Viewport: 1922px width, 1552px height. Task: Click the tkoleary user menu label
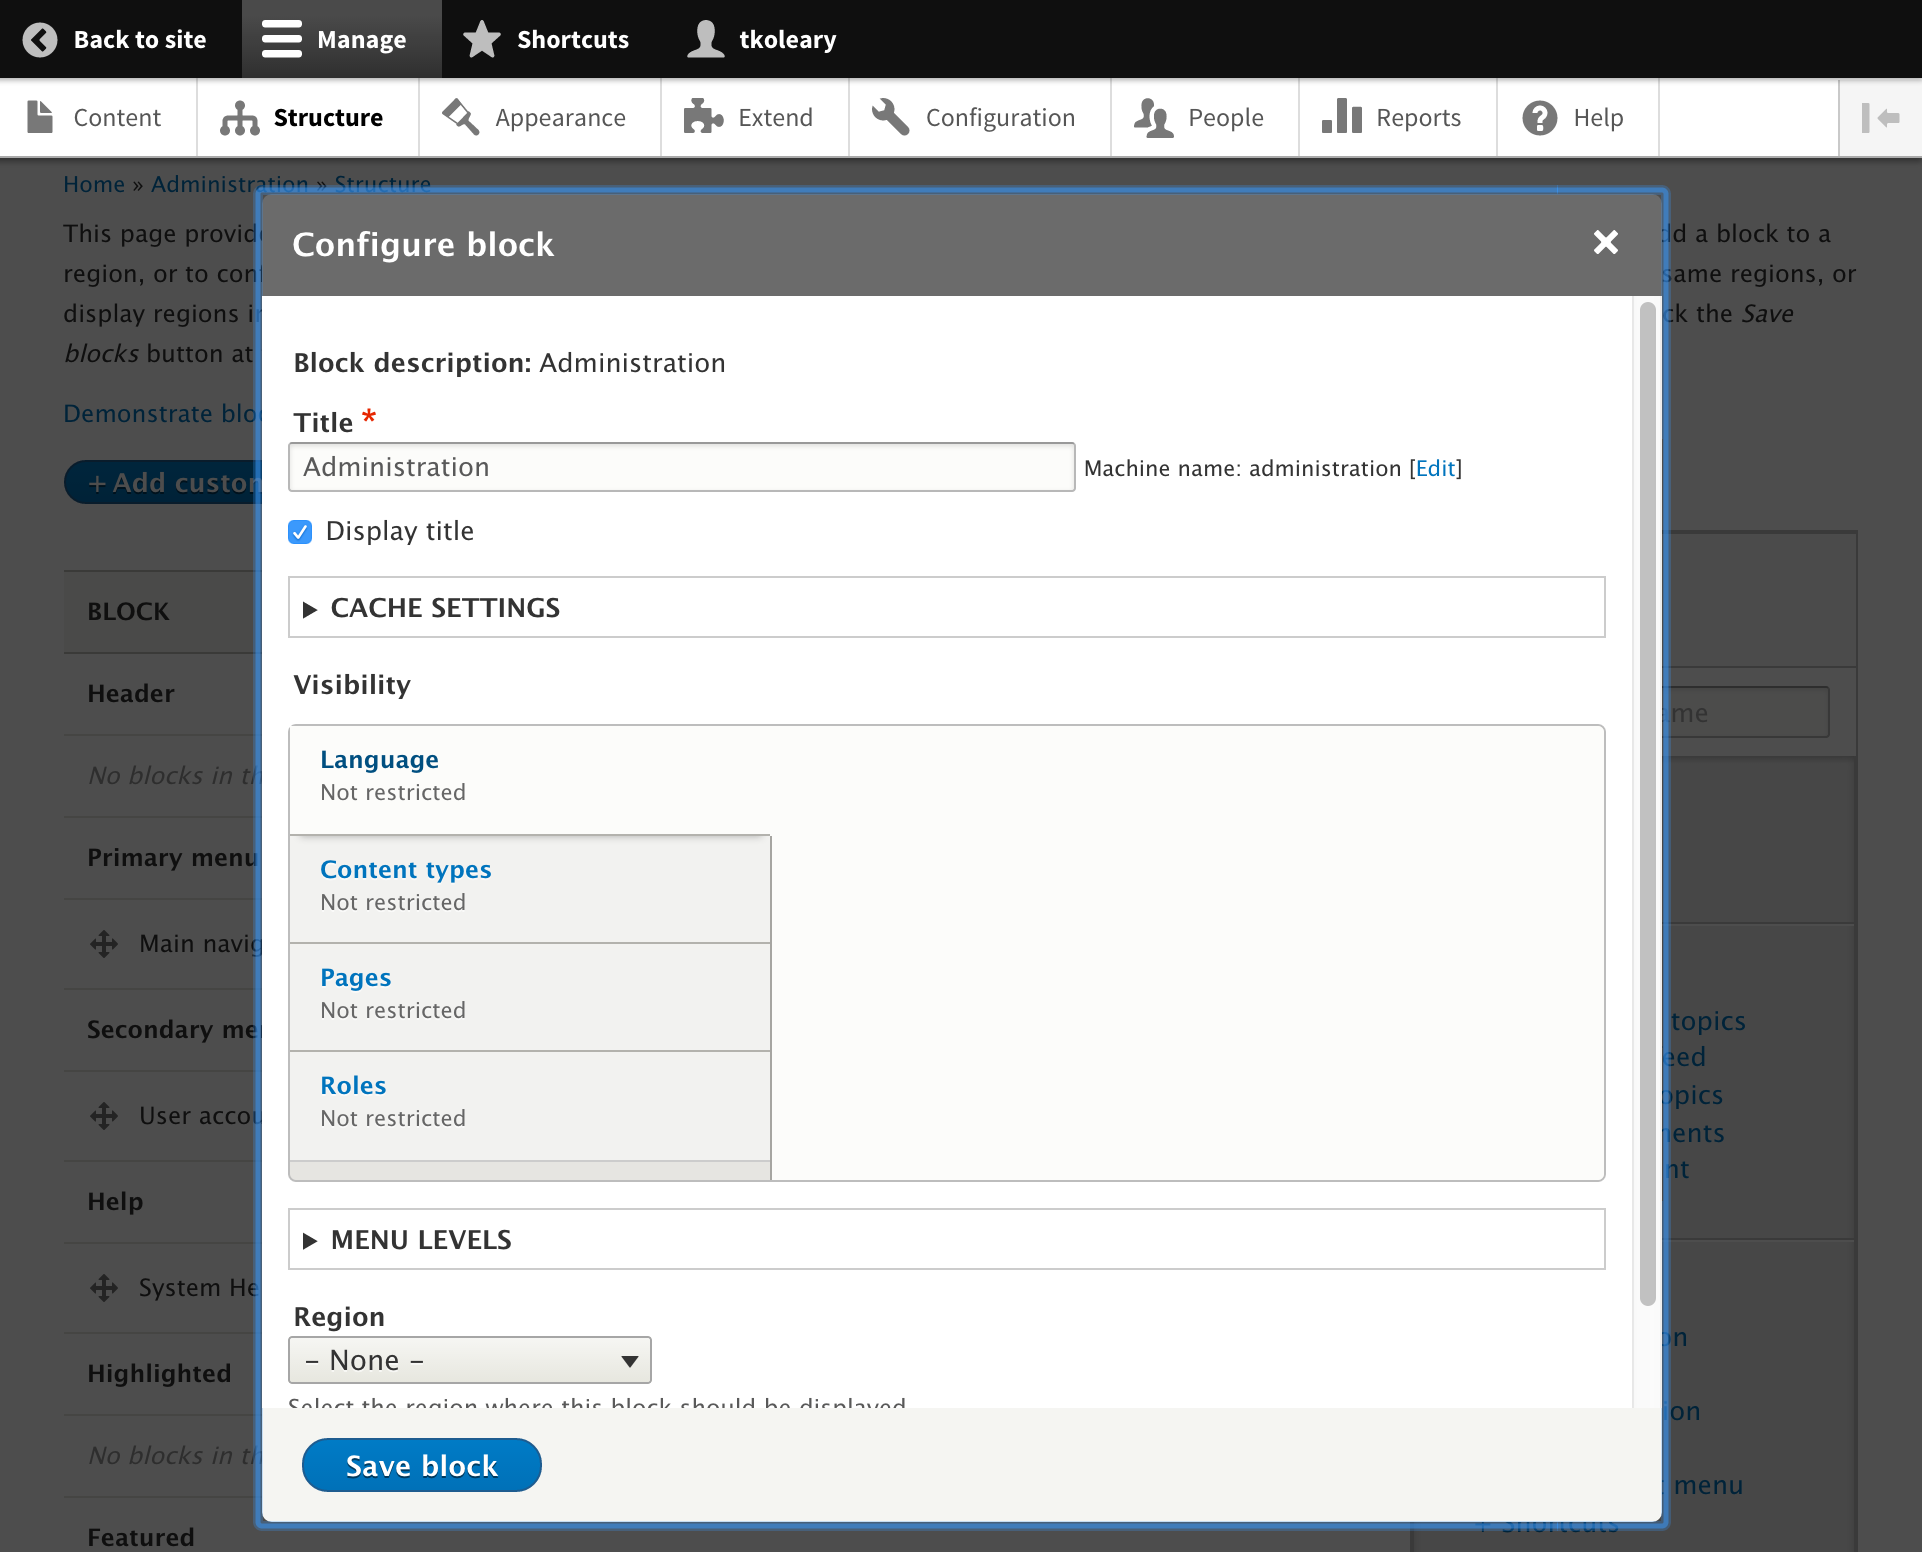coord(788,39)
